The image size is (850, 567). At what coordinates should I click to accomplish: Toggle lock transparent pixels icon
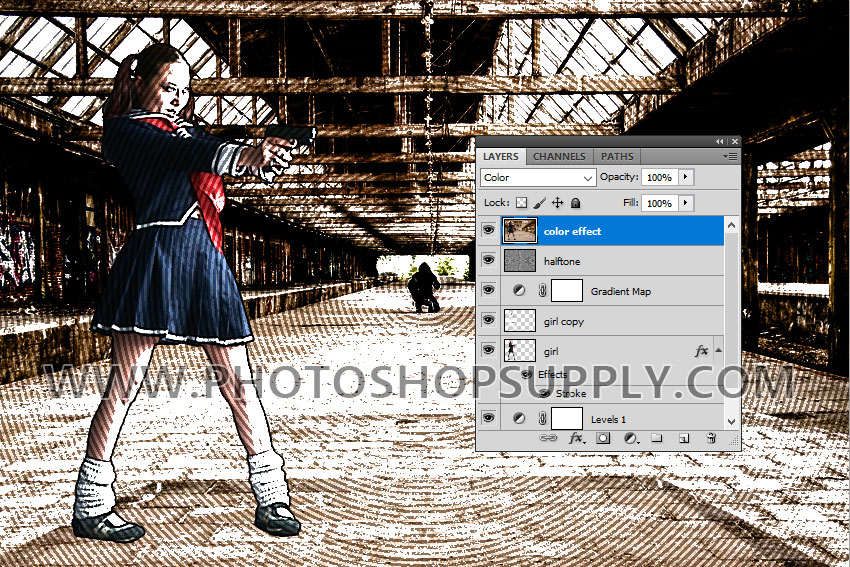[x=521, y=203]
